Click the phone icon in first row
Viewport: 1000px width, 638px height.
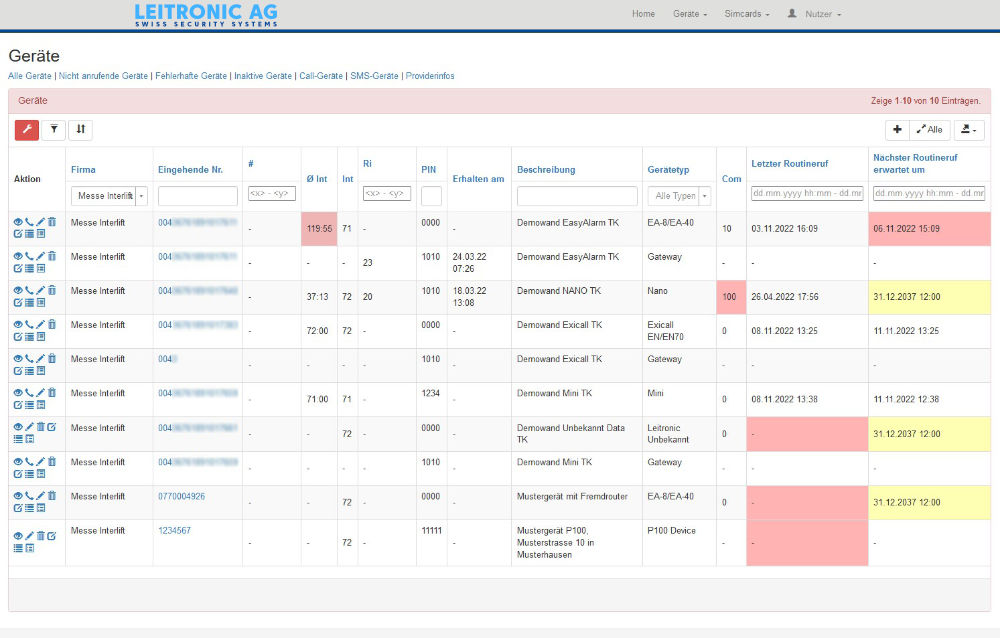29,223
